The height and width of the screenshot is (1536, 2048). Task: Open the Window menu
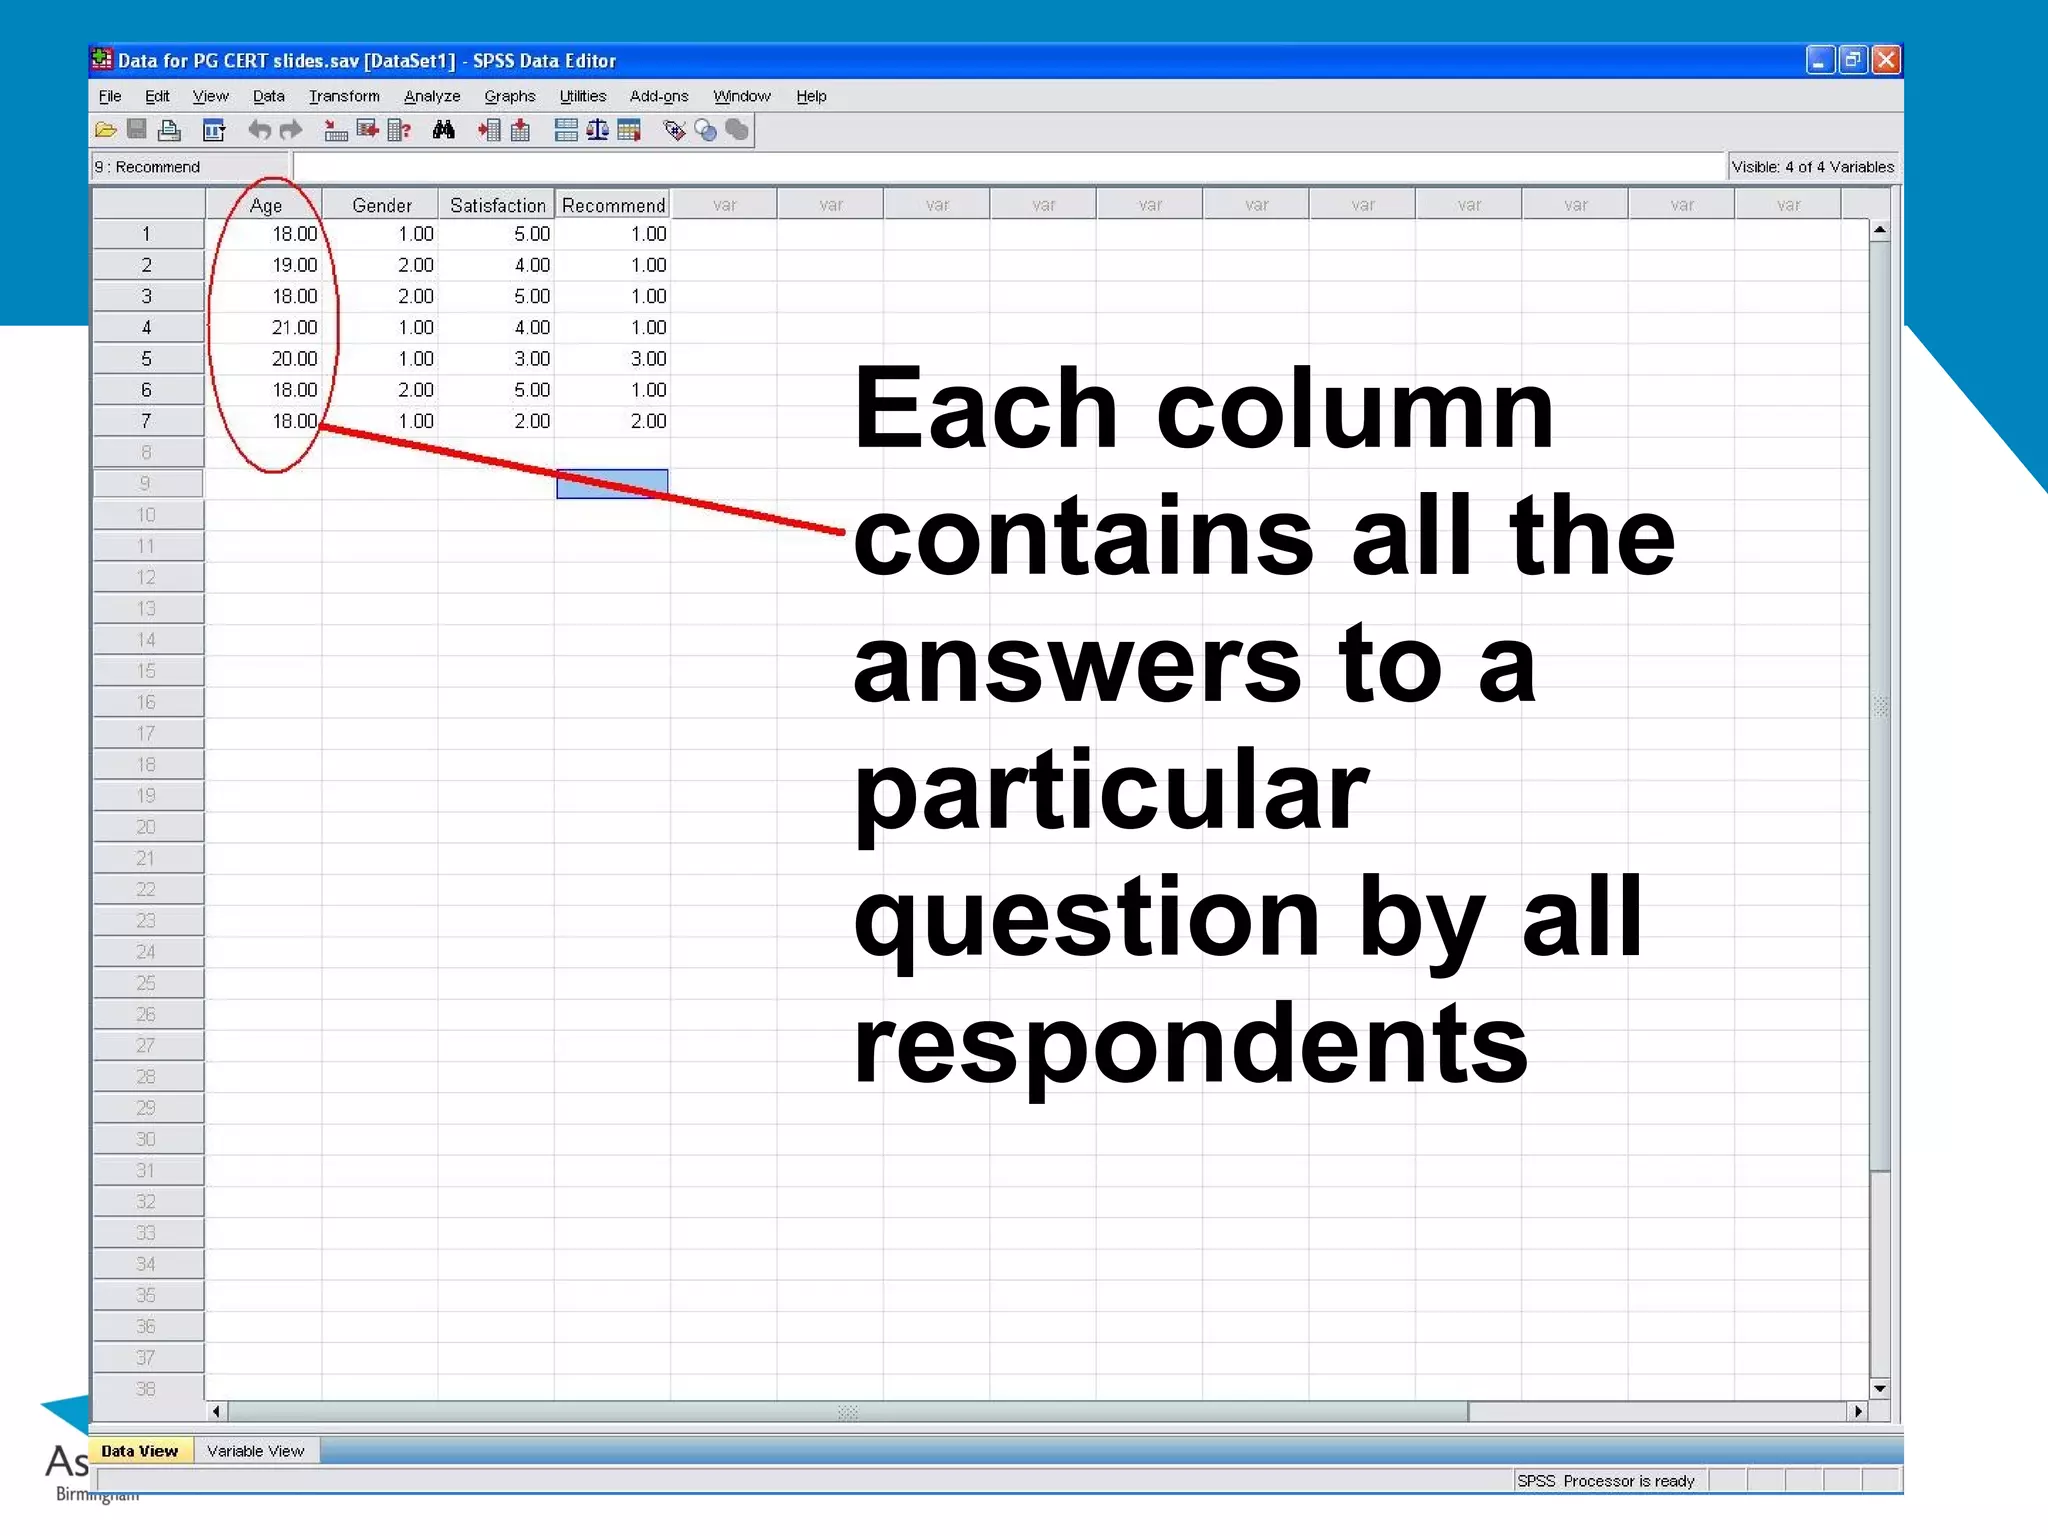[742, 96]
